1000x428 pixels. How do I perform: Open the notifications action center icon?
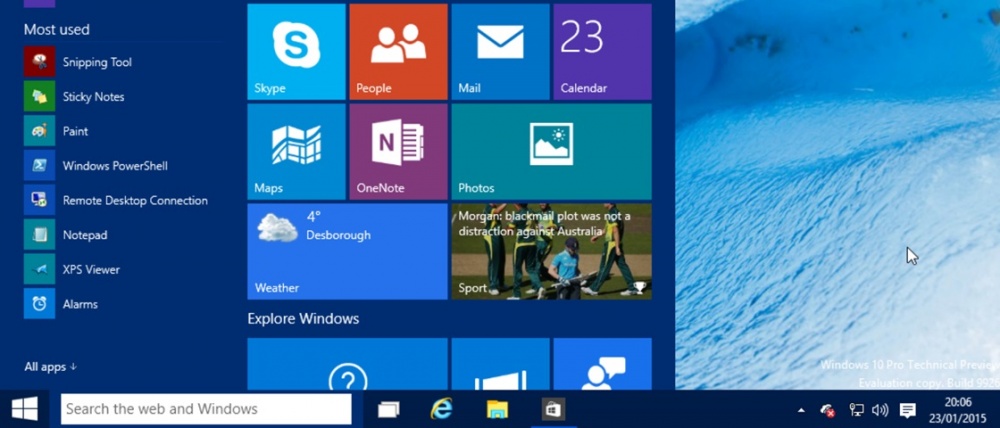(907, 410)
